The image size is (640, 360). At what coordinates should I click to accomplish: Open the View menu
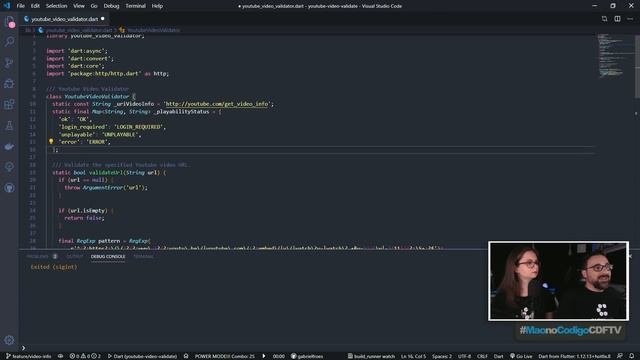point(79,6)
